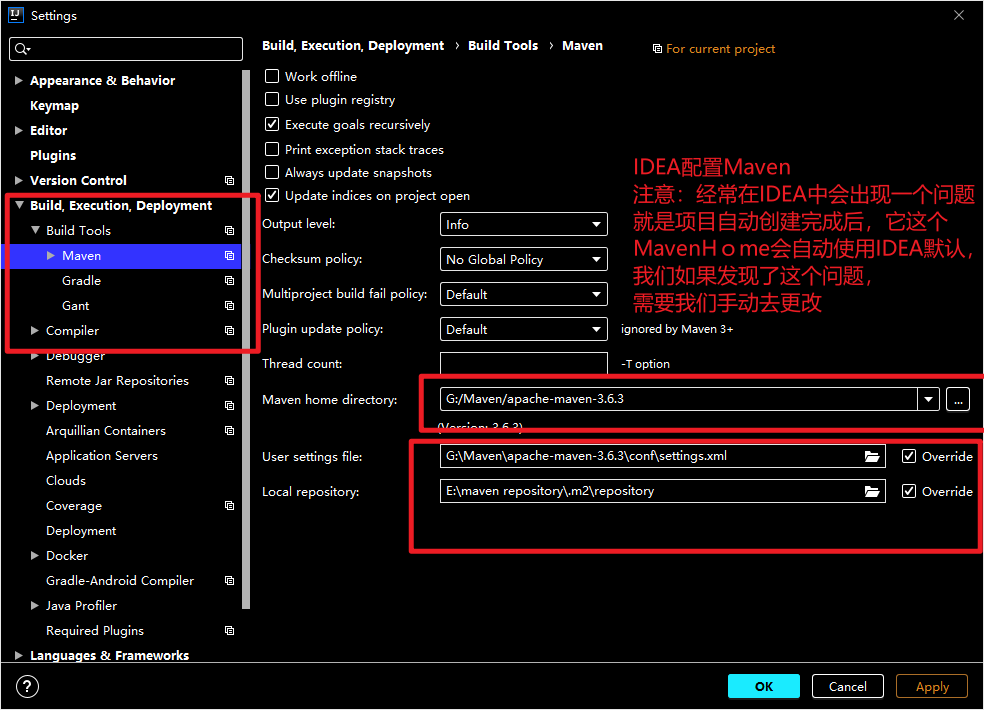Click the OK button
984x710 pixels.
(764, 686)
